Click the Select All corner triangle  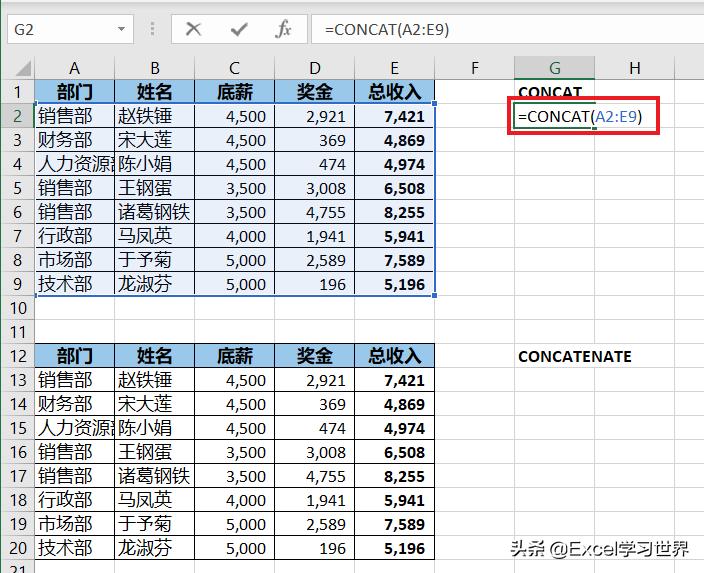tap(17, 68)
